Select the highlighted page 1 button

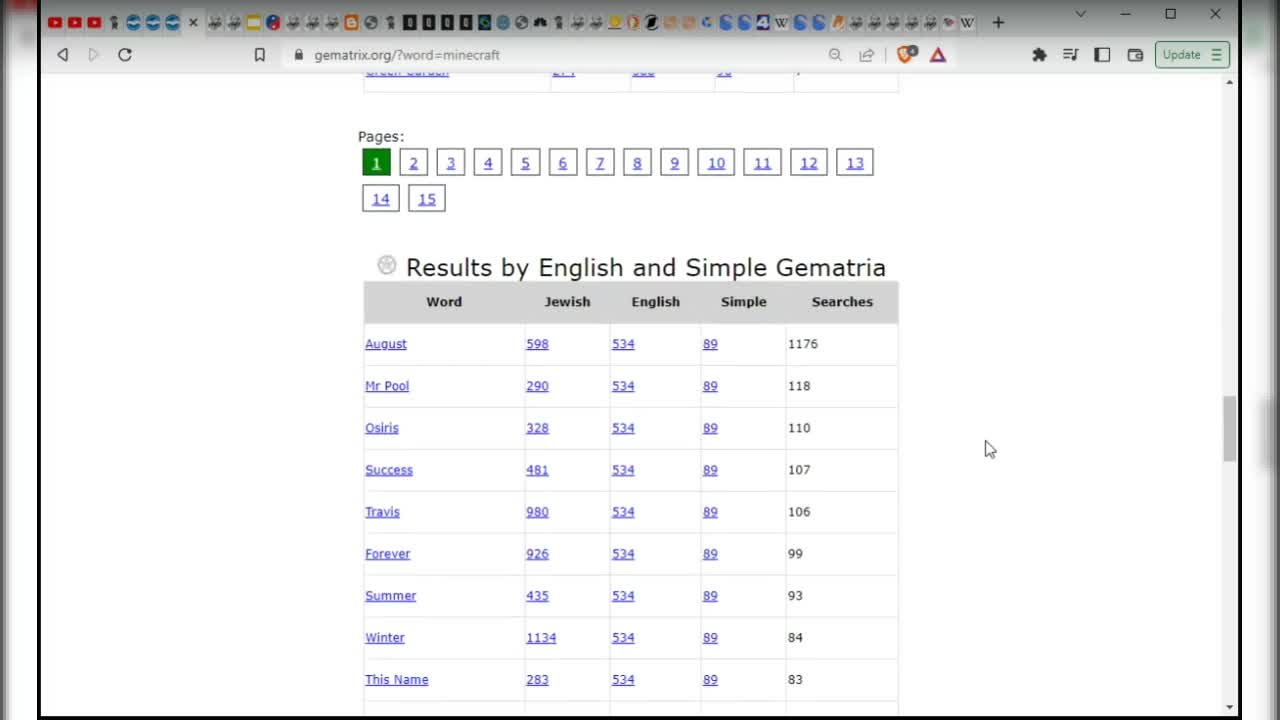click(x=376, y=163)
